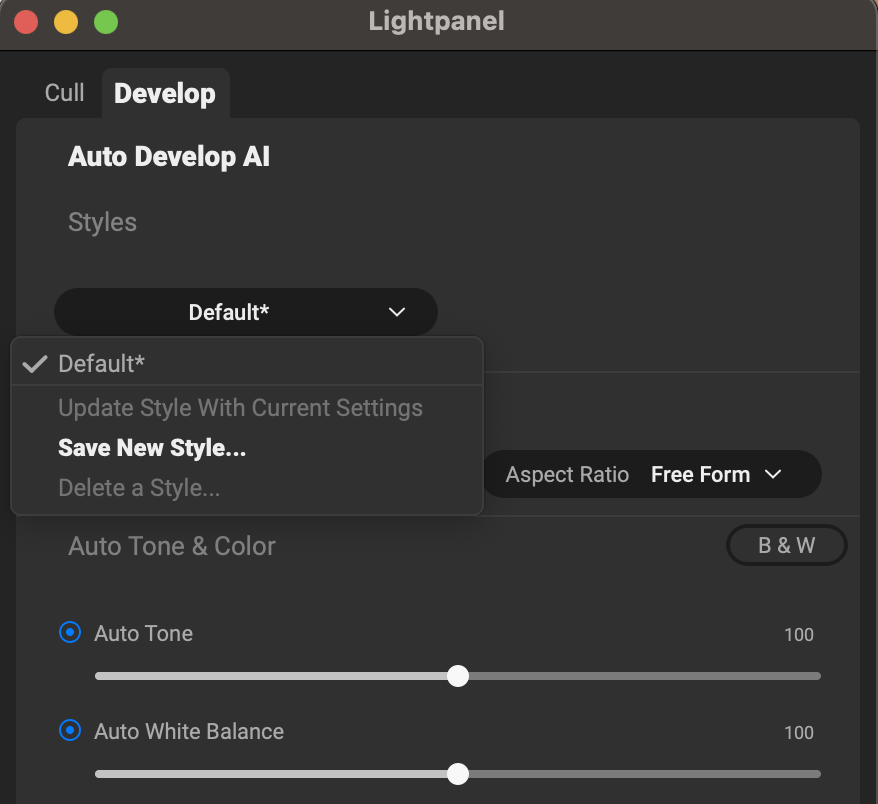Click Update Style With Current Settings
Screen dimensions: 878x804
pyautogui.click(x=240, y=408)
